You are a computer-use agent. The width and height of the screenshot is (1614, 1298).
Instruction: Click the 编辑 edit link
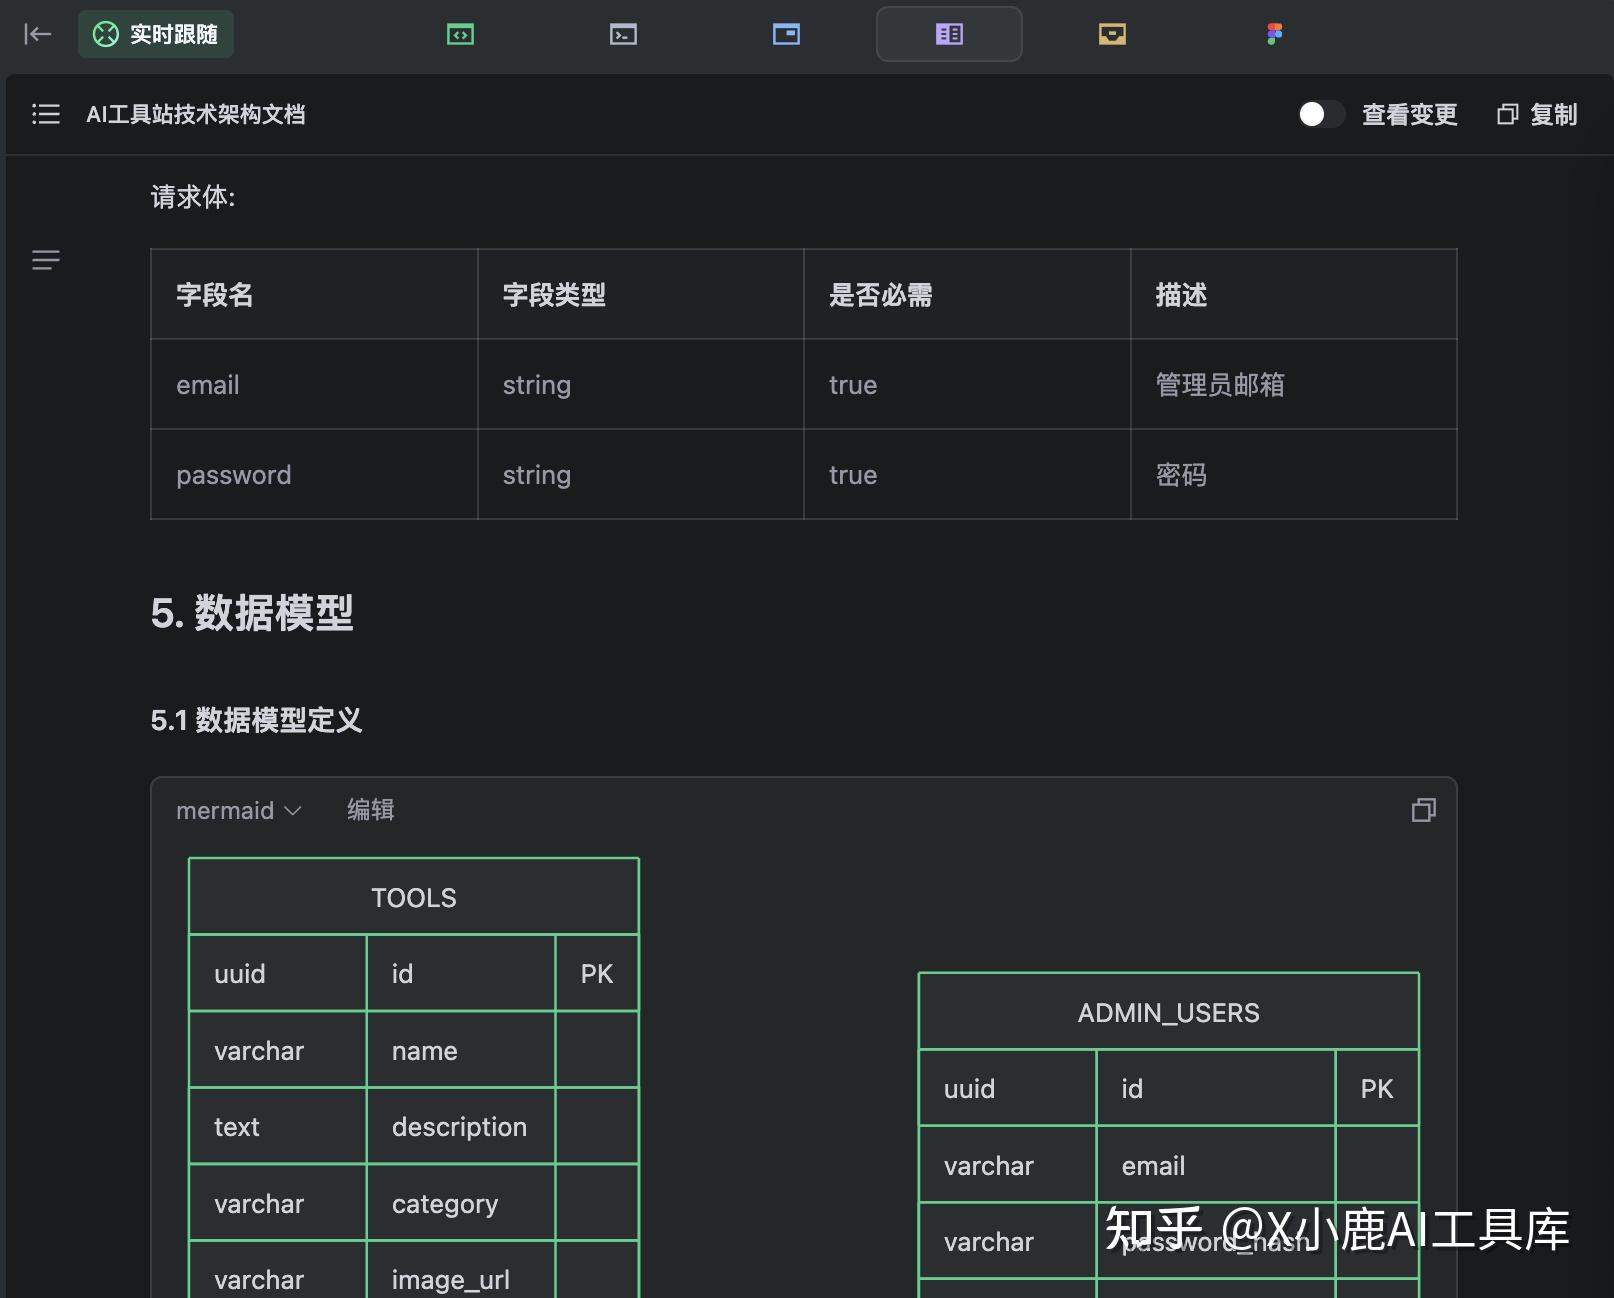(x=370, y=810)
